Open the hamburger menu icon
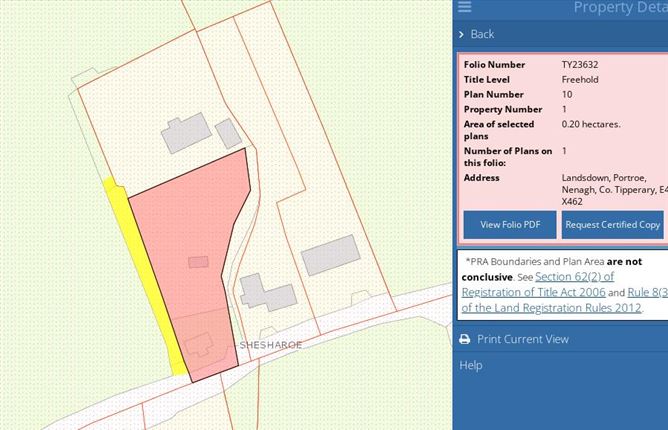668x430 pixels. pyautogui.click(x=464, y=7)
